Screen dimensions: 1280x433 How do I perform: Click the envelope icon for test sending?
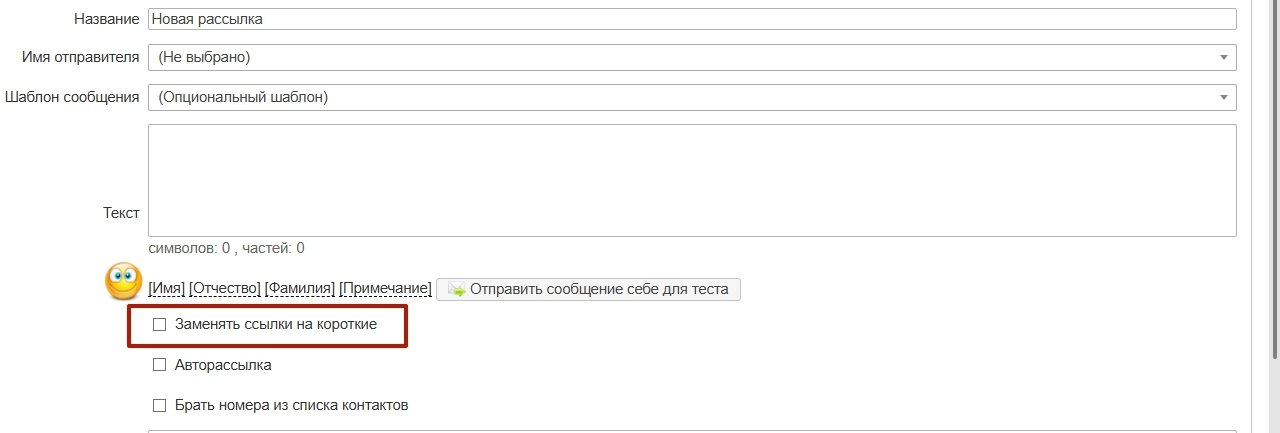click(x=456, y=290)
